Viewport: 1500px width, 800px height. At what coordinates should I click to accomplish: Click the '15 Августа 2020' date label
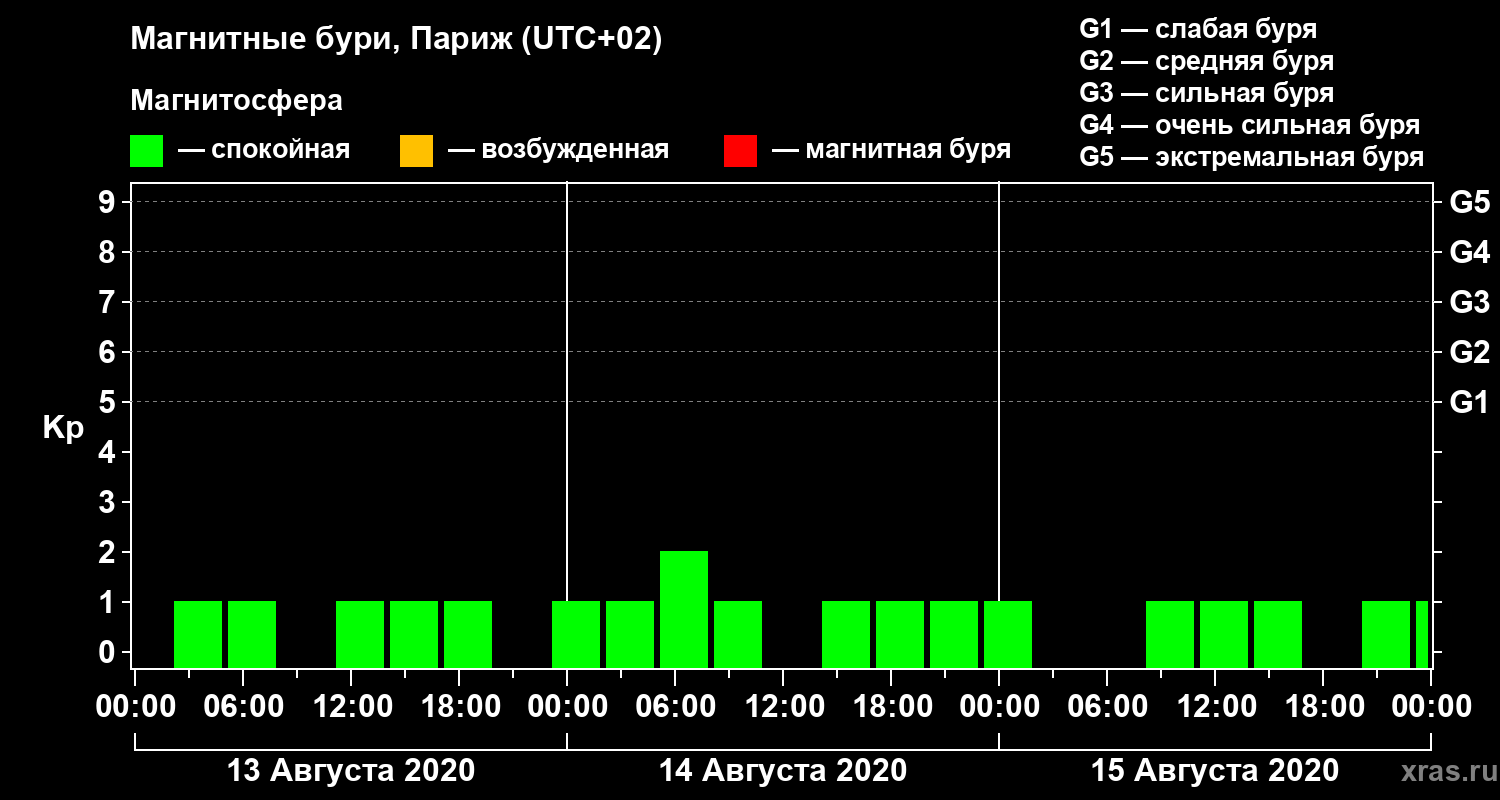[1215, 771]
